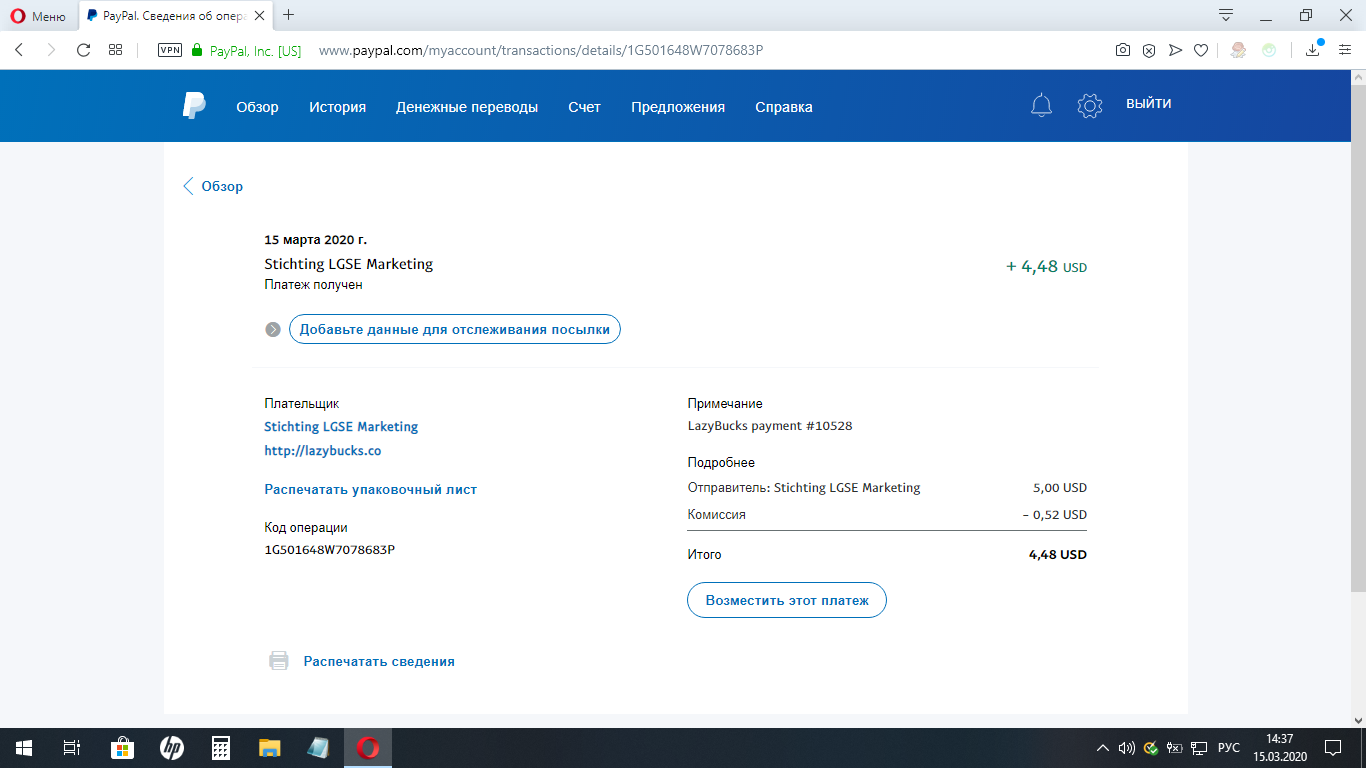This screenshot has width=1366, height=768.
Task: Go back with the browser back arrow
Action: [18, 50]
